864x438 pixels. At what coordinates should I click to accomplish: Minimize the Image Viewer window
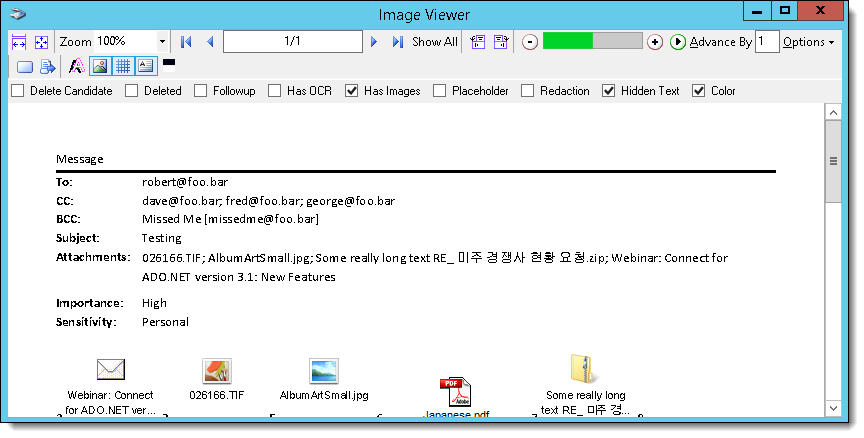pos(757,10)
